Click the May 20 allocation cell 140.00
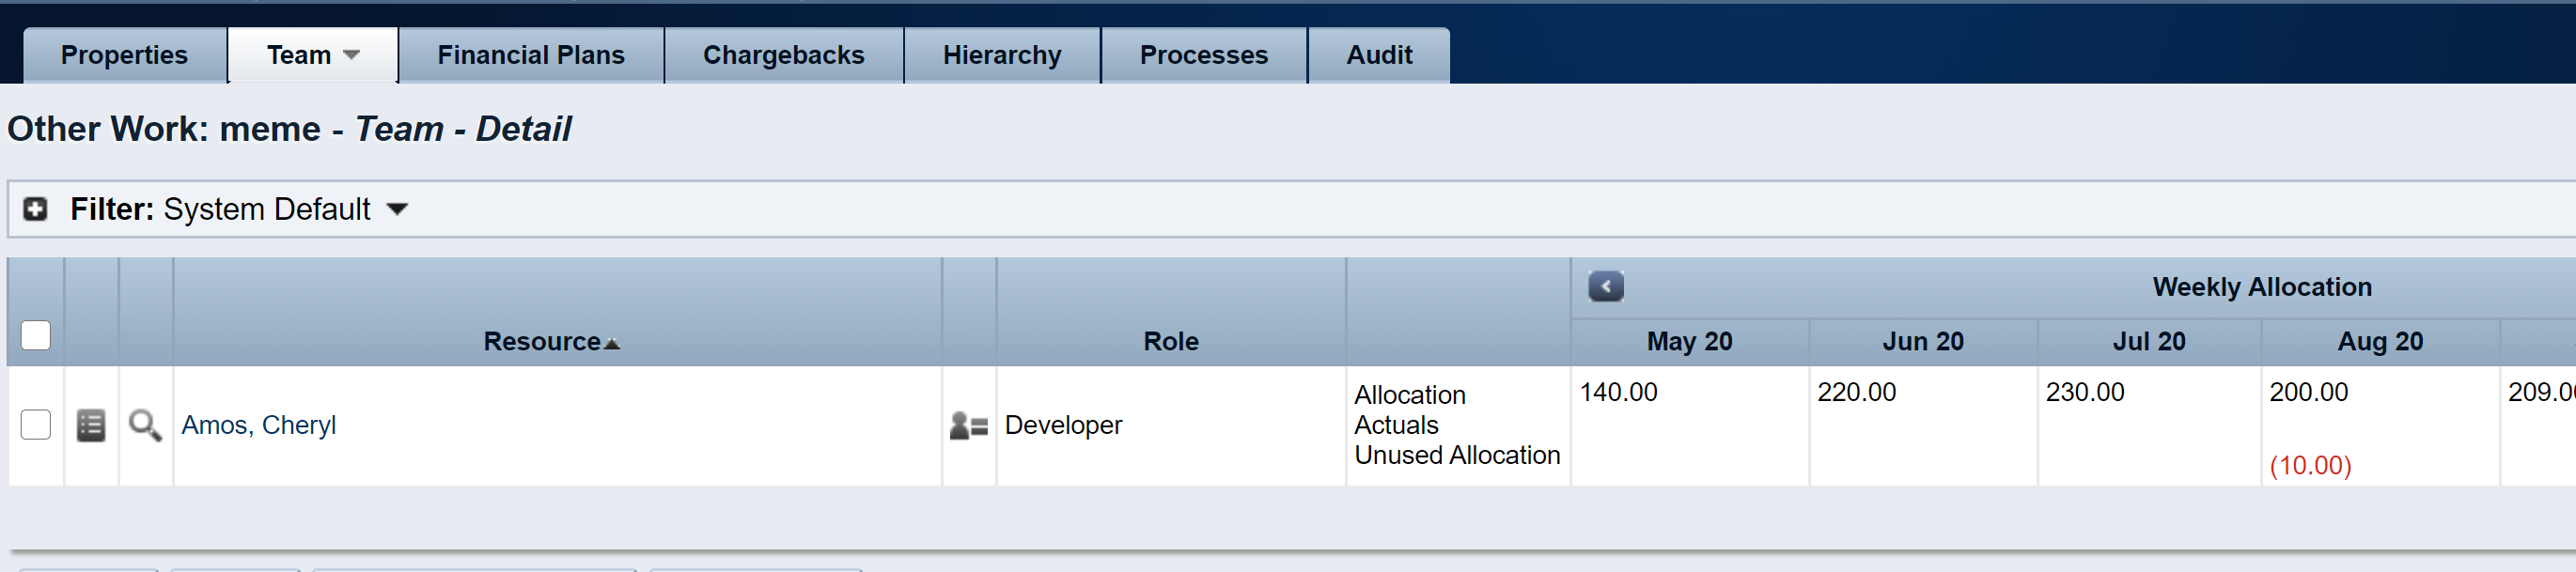 [x=1618, y=392]
